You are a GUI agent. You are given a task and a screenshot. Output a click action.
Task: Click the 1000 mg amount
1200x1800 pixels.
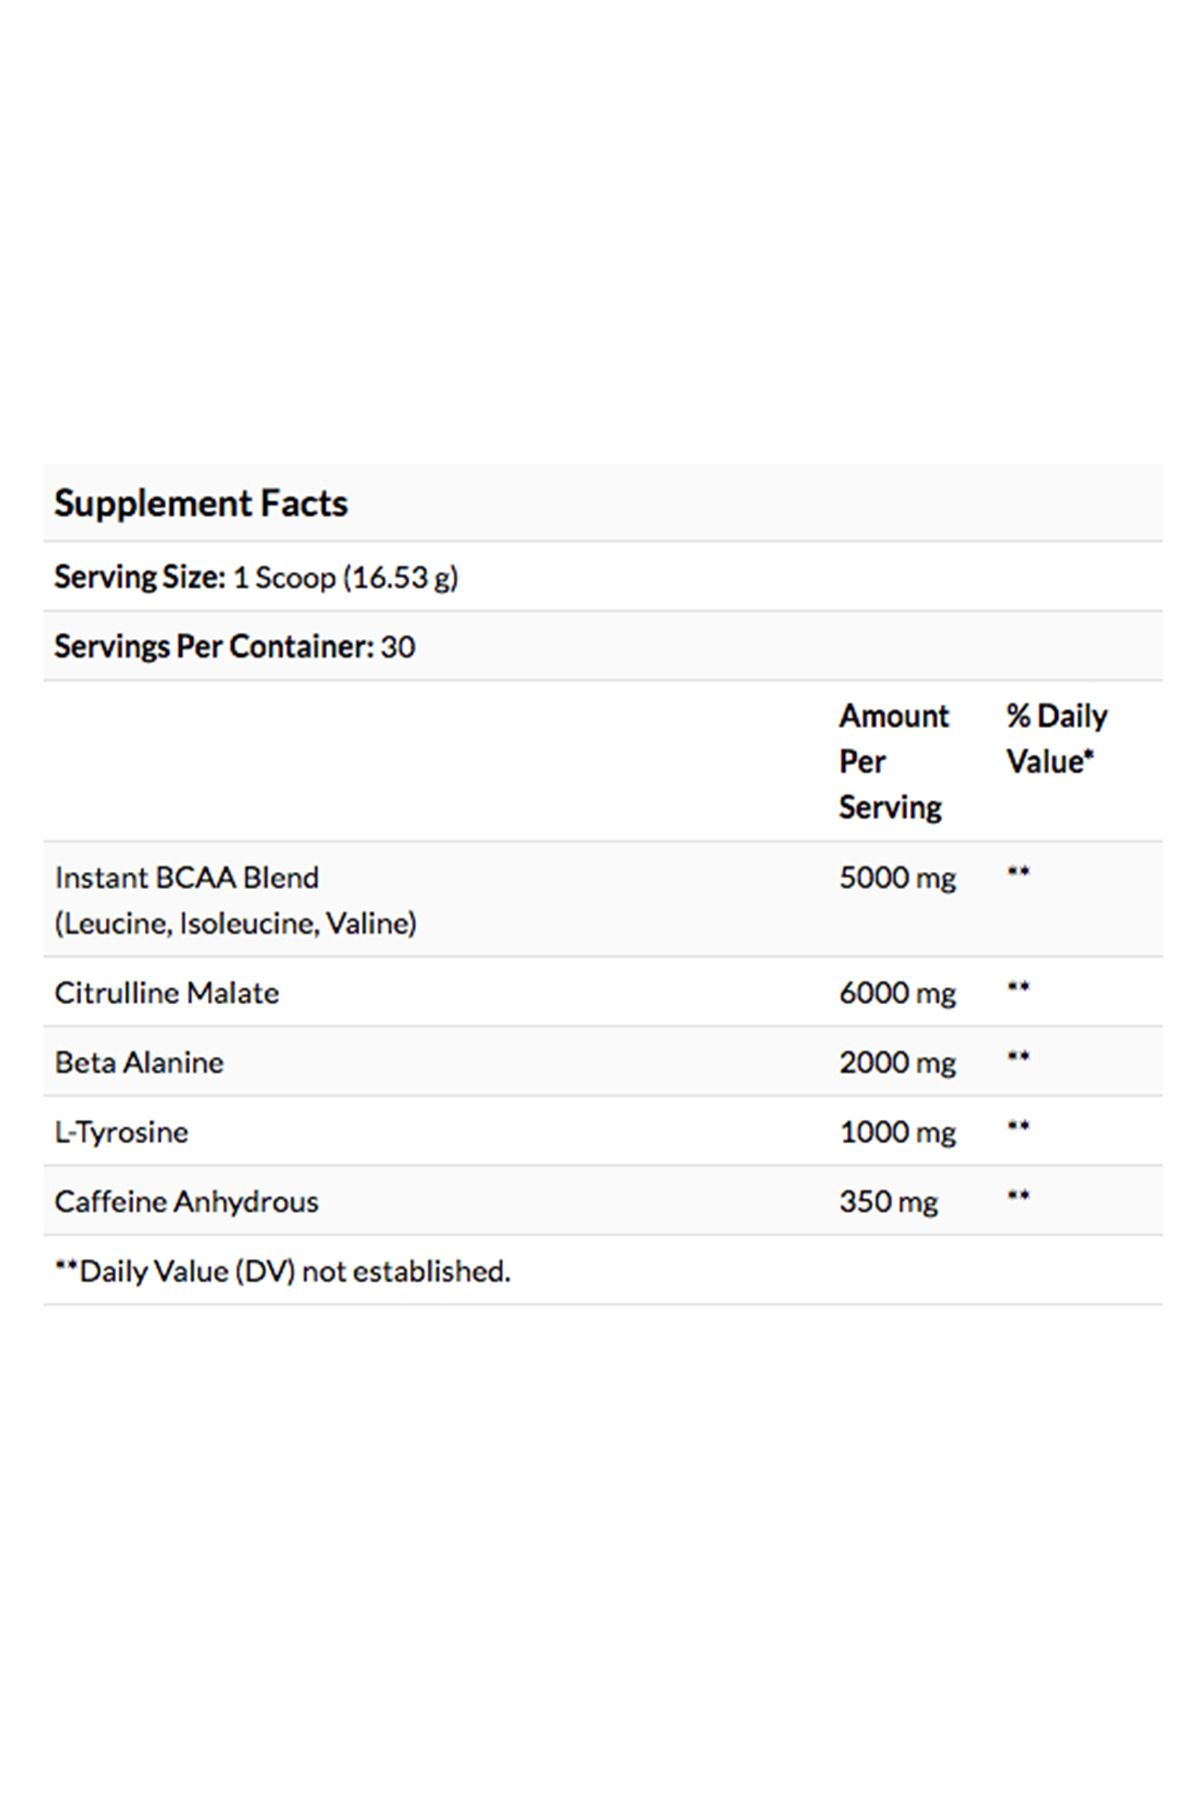pyautogui.click(x=897, y=1132)
